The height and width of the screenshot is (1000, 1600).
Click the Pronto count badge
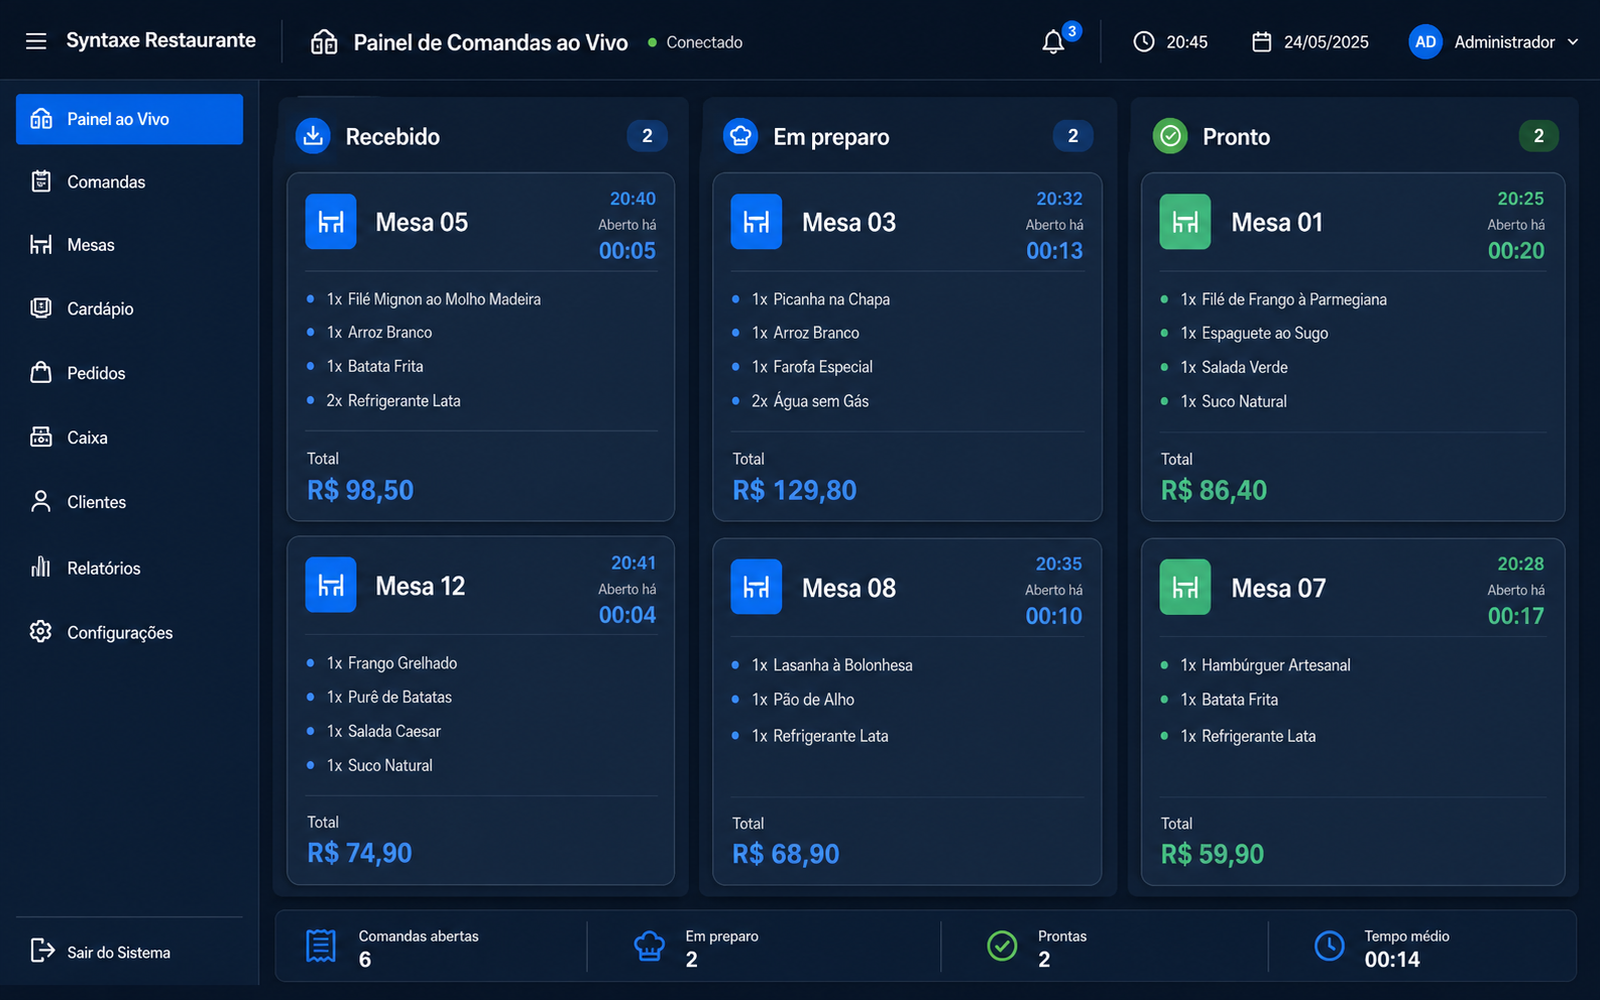[x=1539, y=136]
